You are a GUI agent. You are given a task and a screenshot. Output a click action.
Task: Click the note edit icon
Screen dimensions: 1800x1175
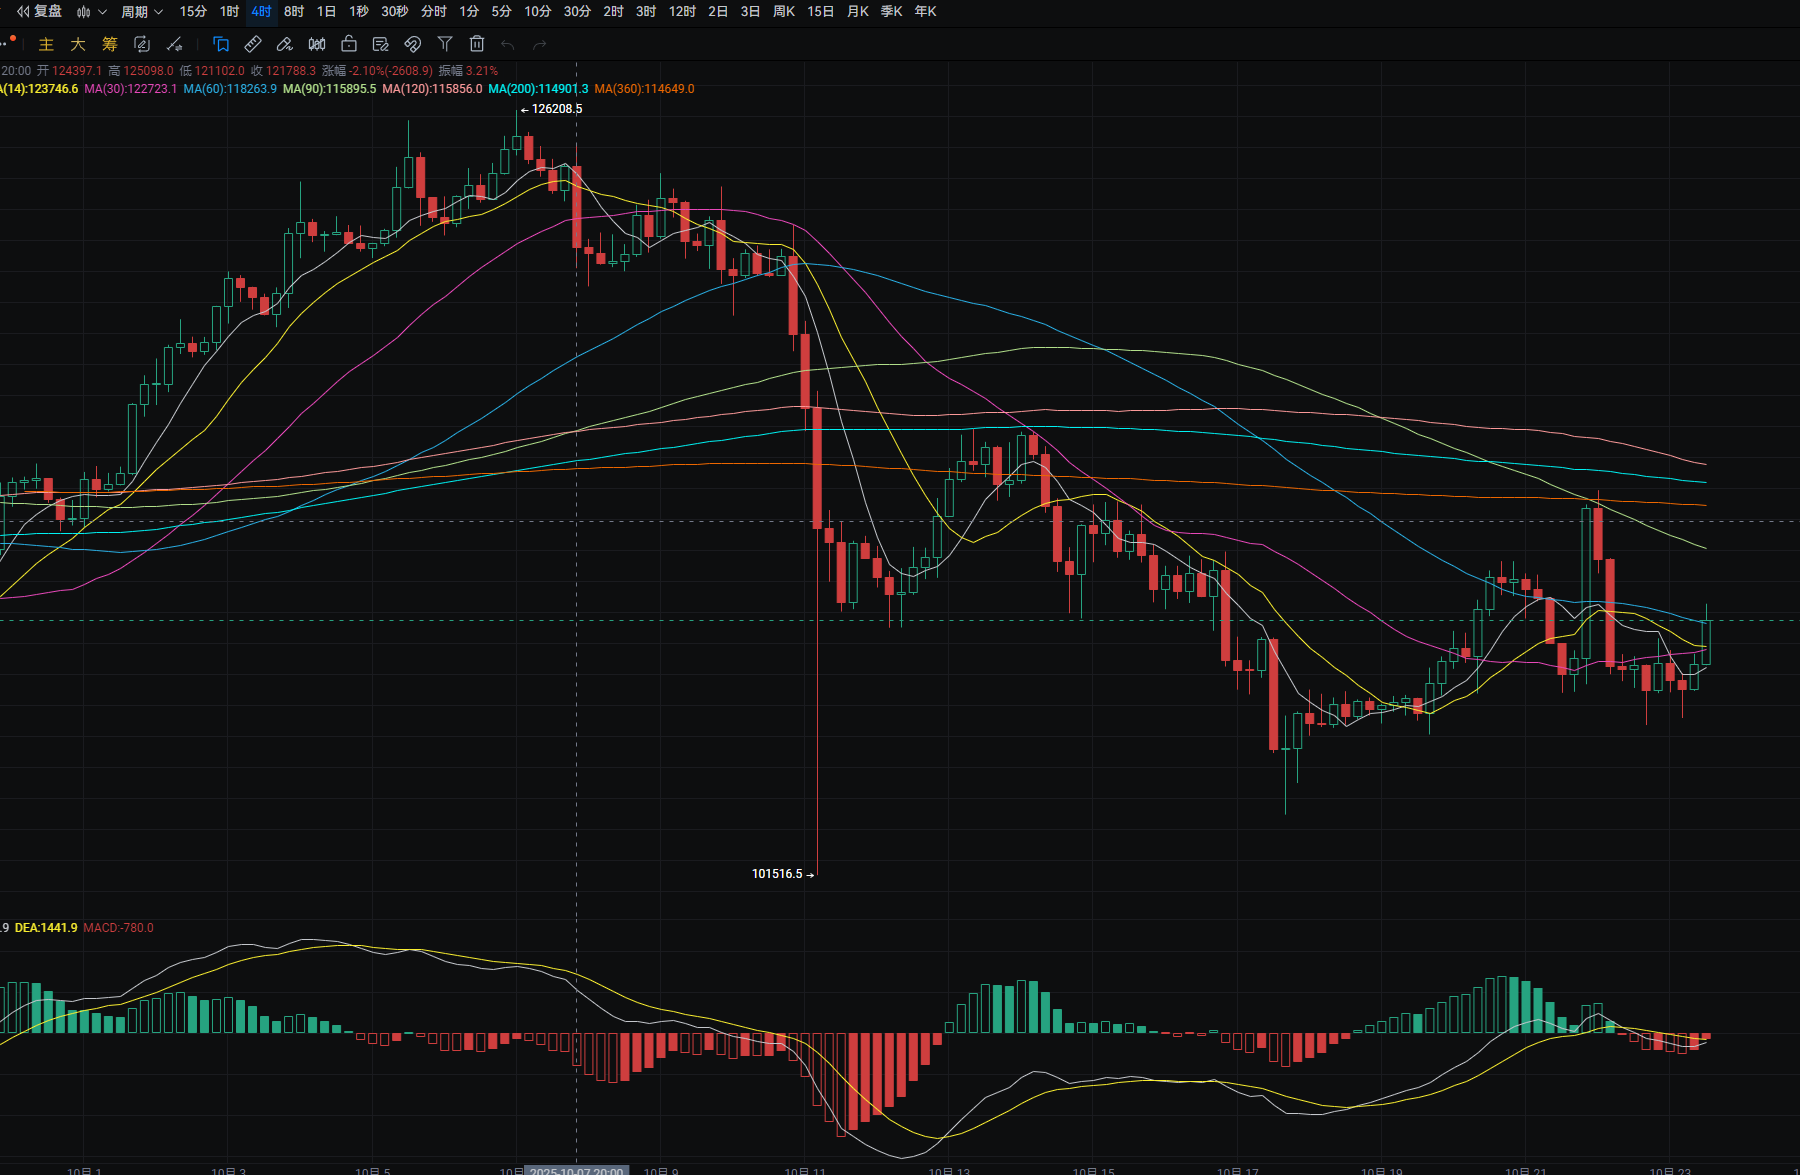coord(381,44)
